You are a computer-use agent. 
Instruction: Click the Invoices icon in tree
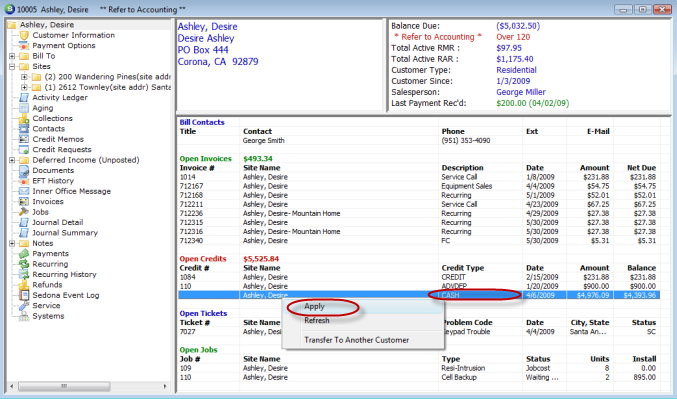(x=24, y=202)
